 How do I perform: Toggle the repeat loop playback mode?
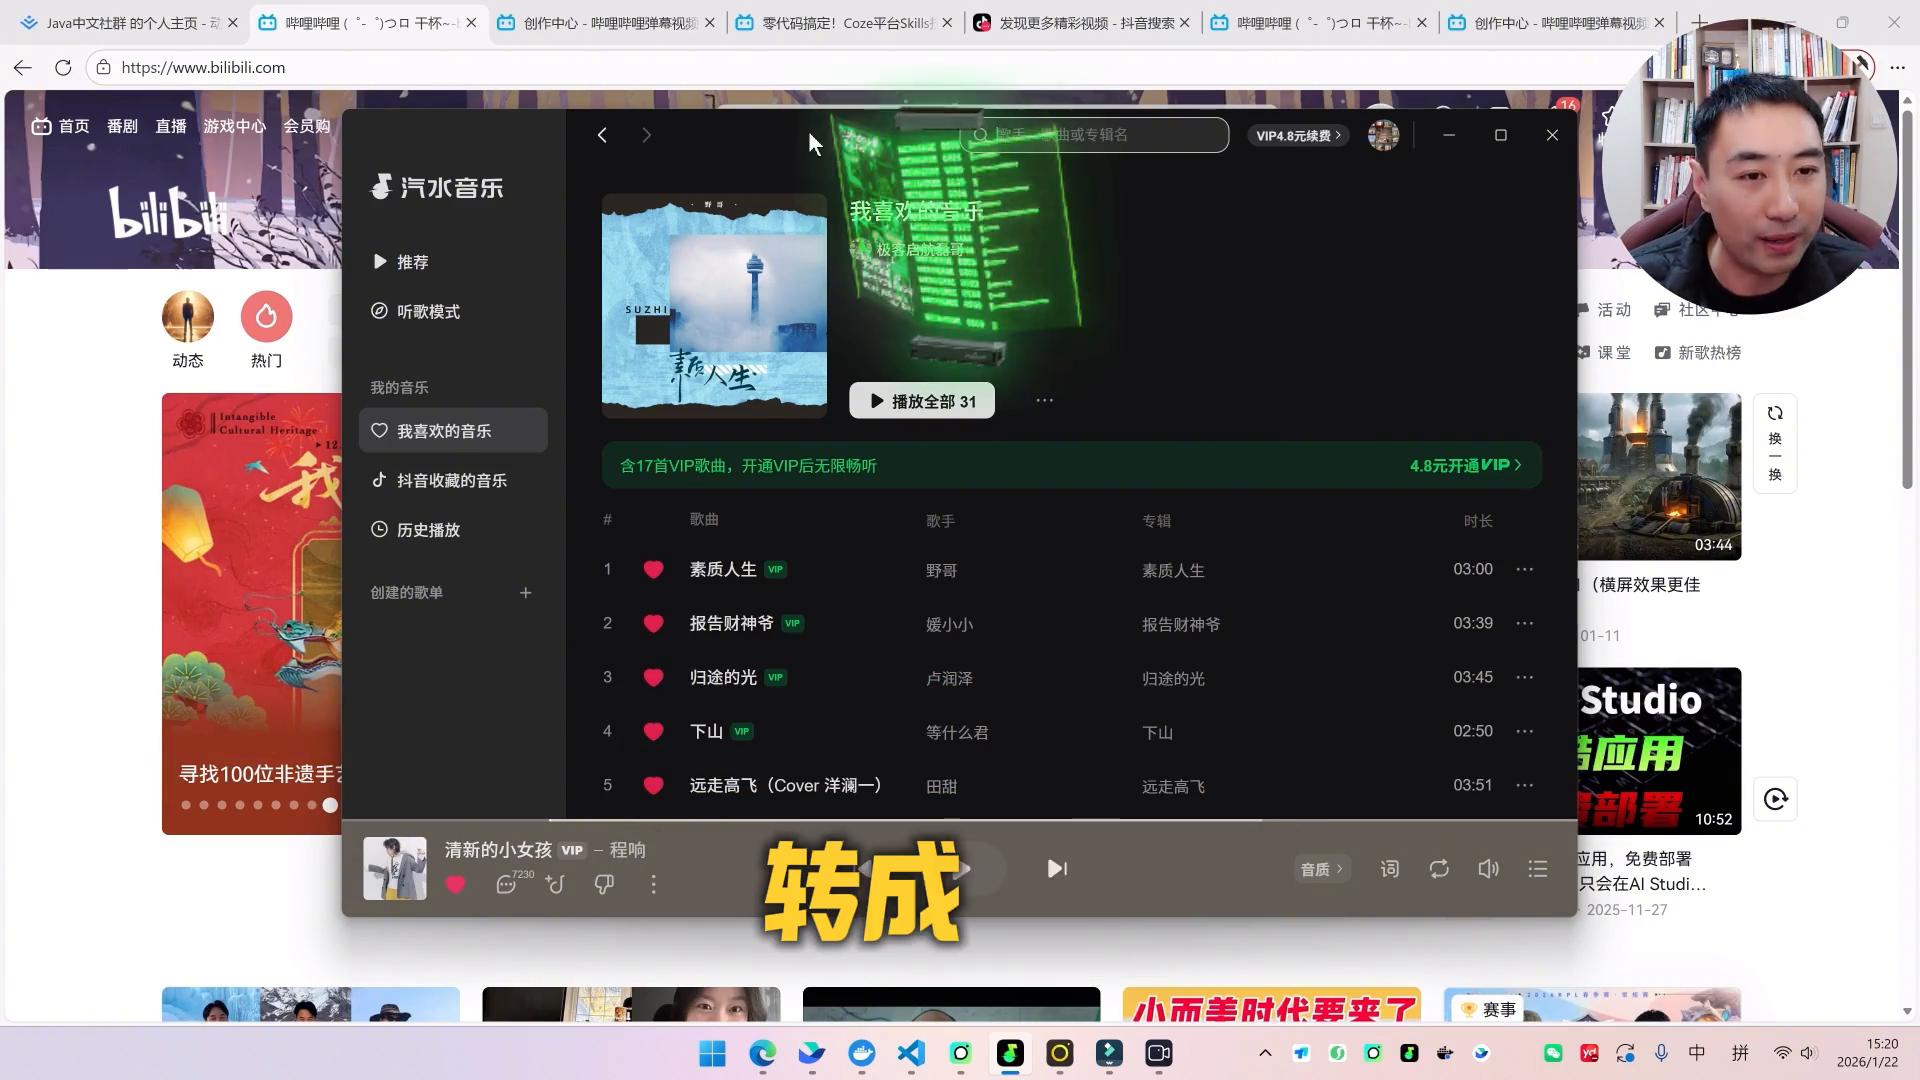(x=1439, y=869)
